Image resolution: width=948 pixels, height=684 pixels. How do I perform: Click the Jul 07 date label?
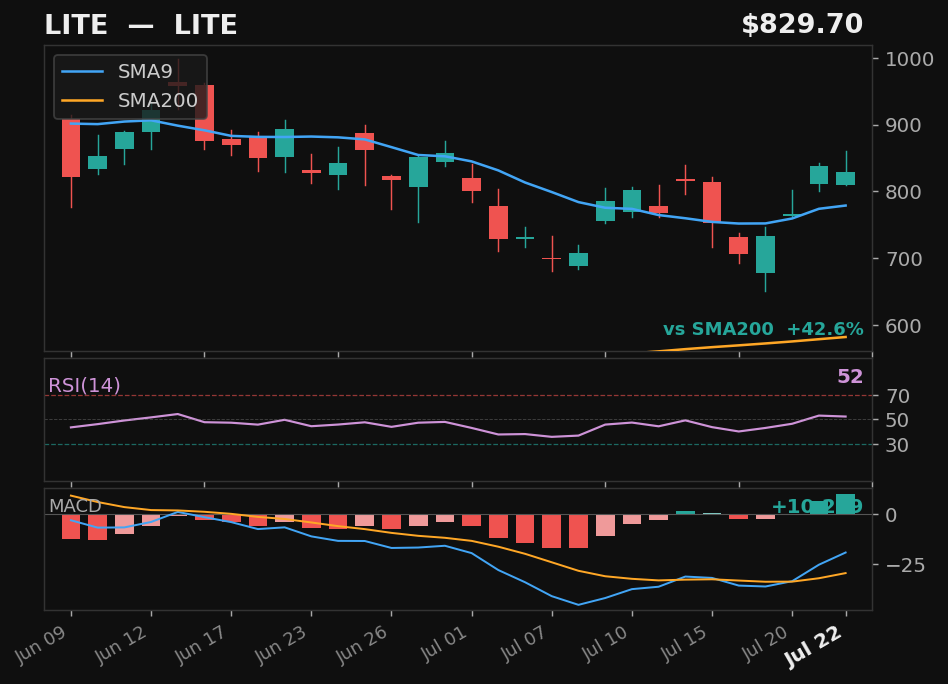524,643
